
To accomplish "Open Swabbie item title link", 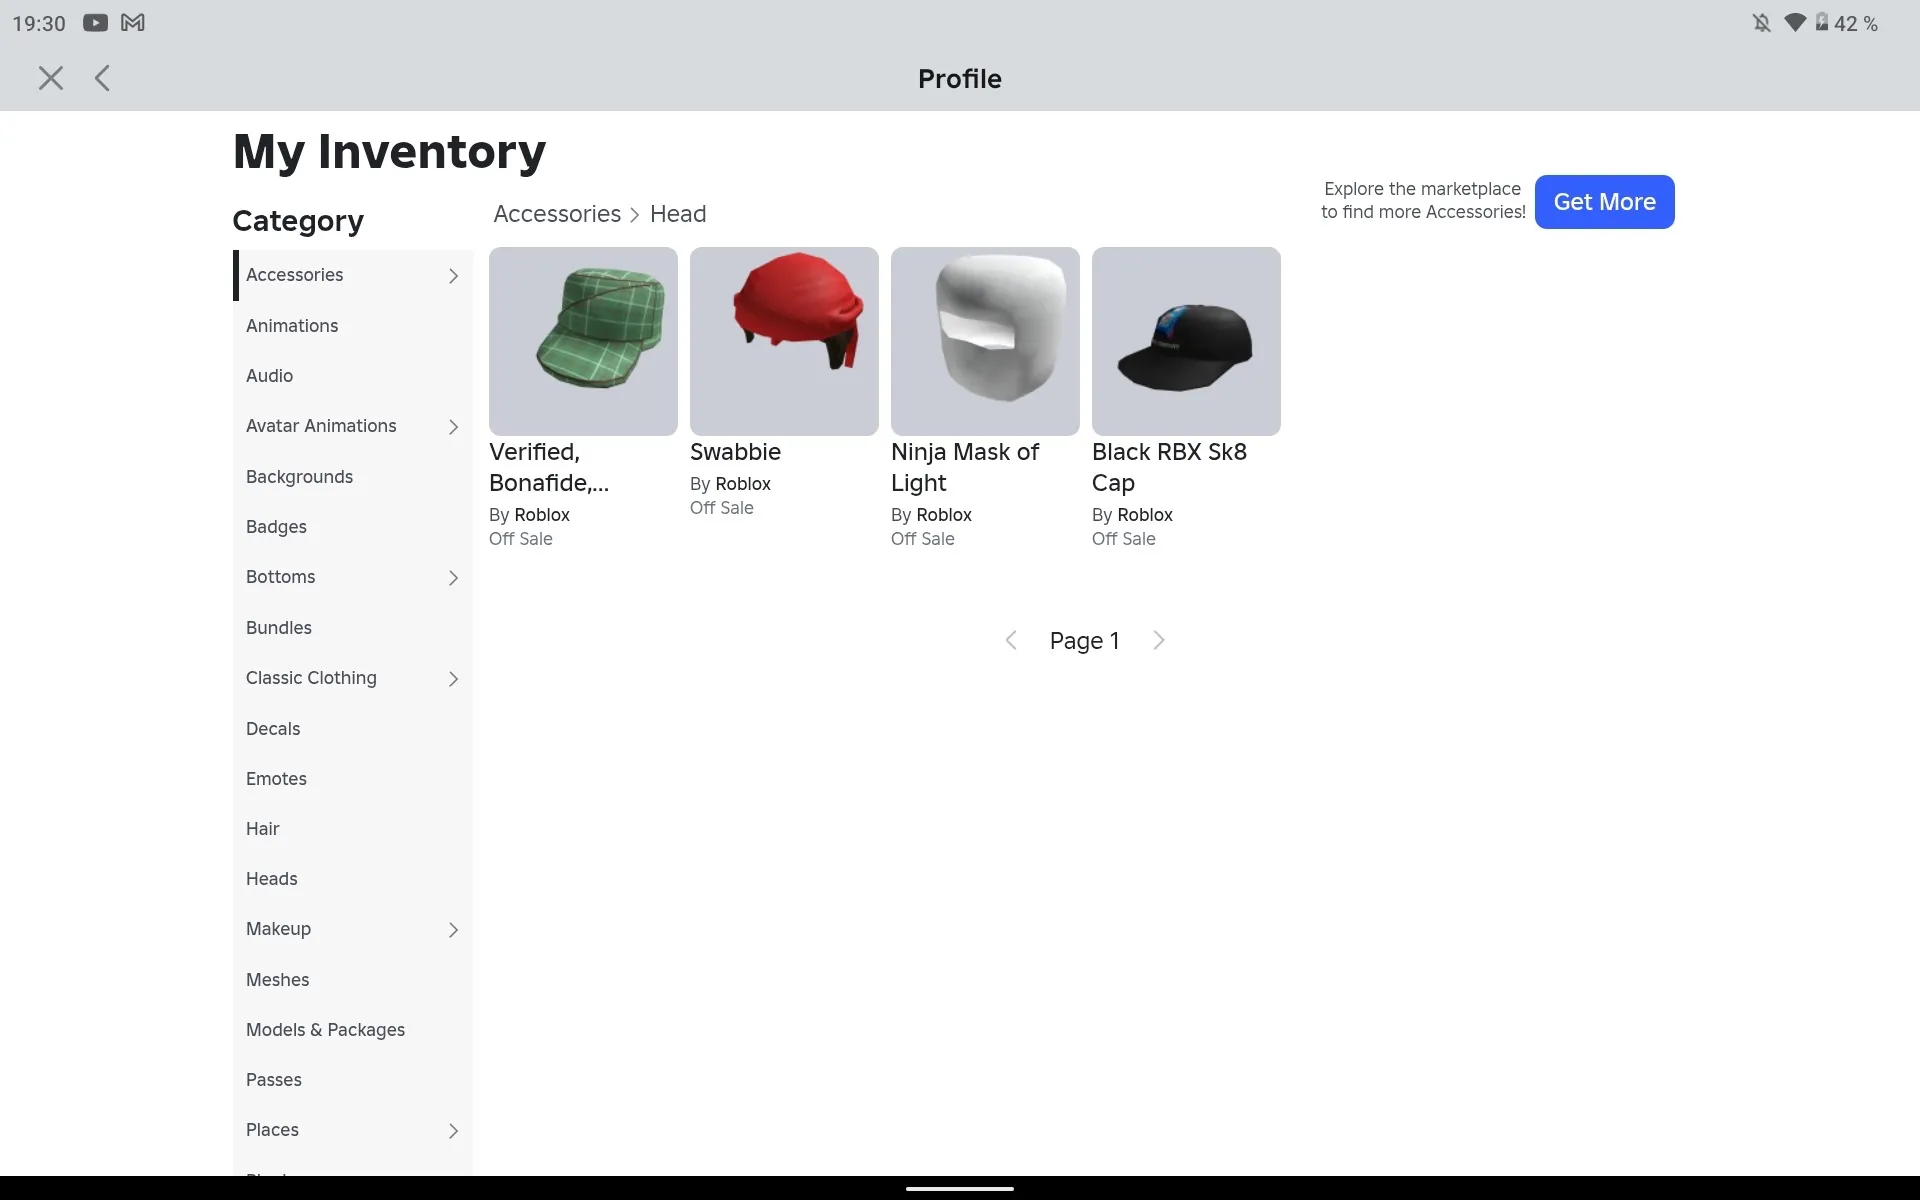I will tap(735, 452).
